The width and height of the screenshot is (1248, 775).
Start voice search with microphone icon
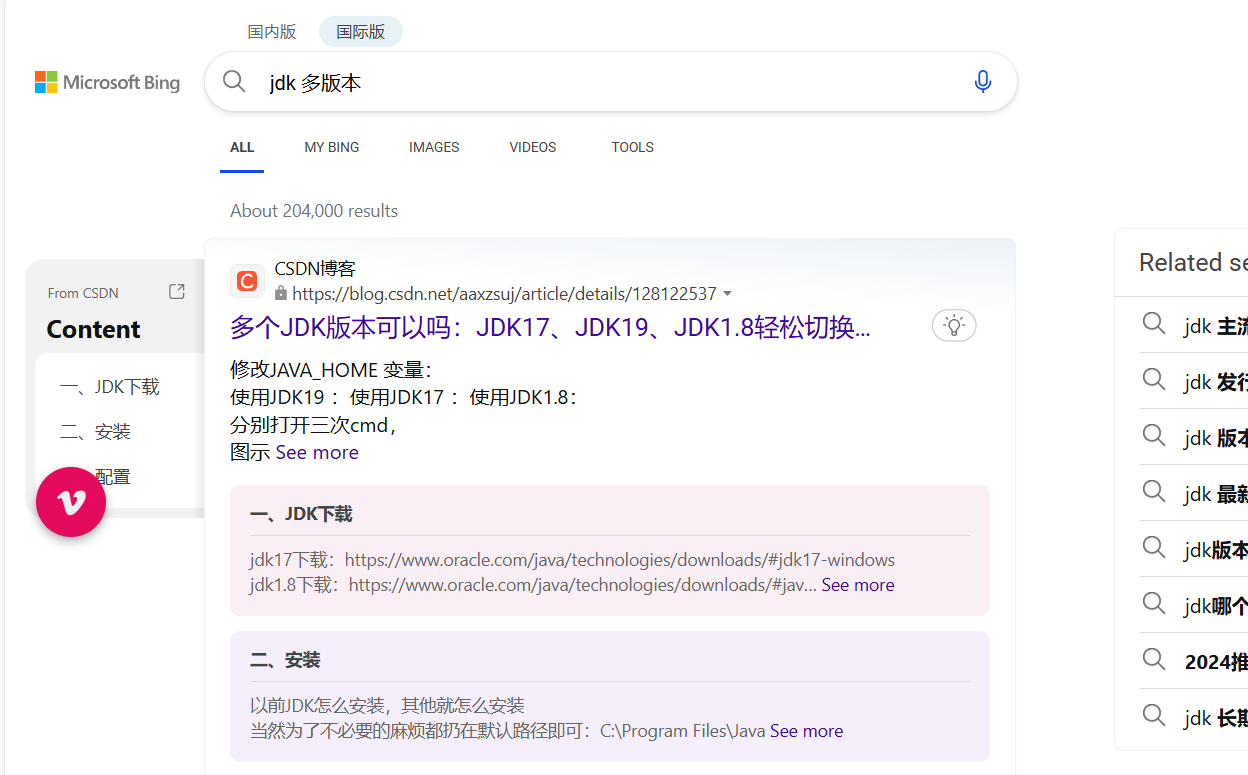tap(982, 81)
